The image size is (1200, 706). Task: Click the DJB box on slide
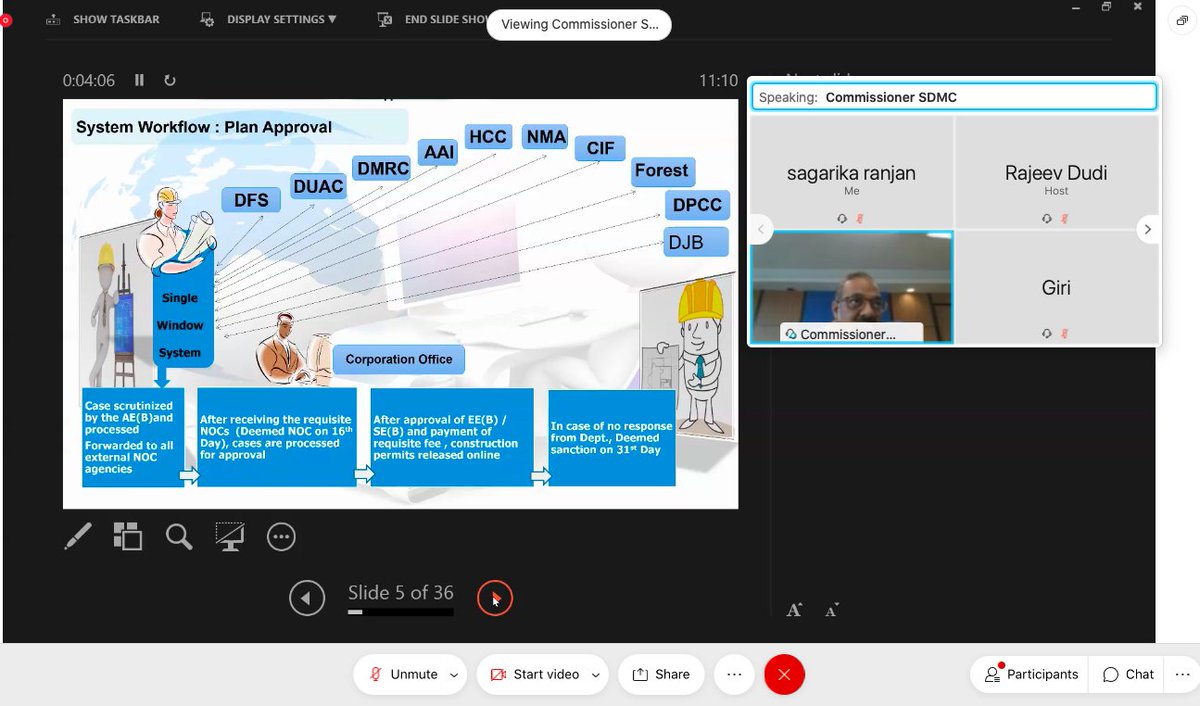coord(696,241)
